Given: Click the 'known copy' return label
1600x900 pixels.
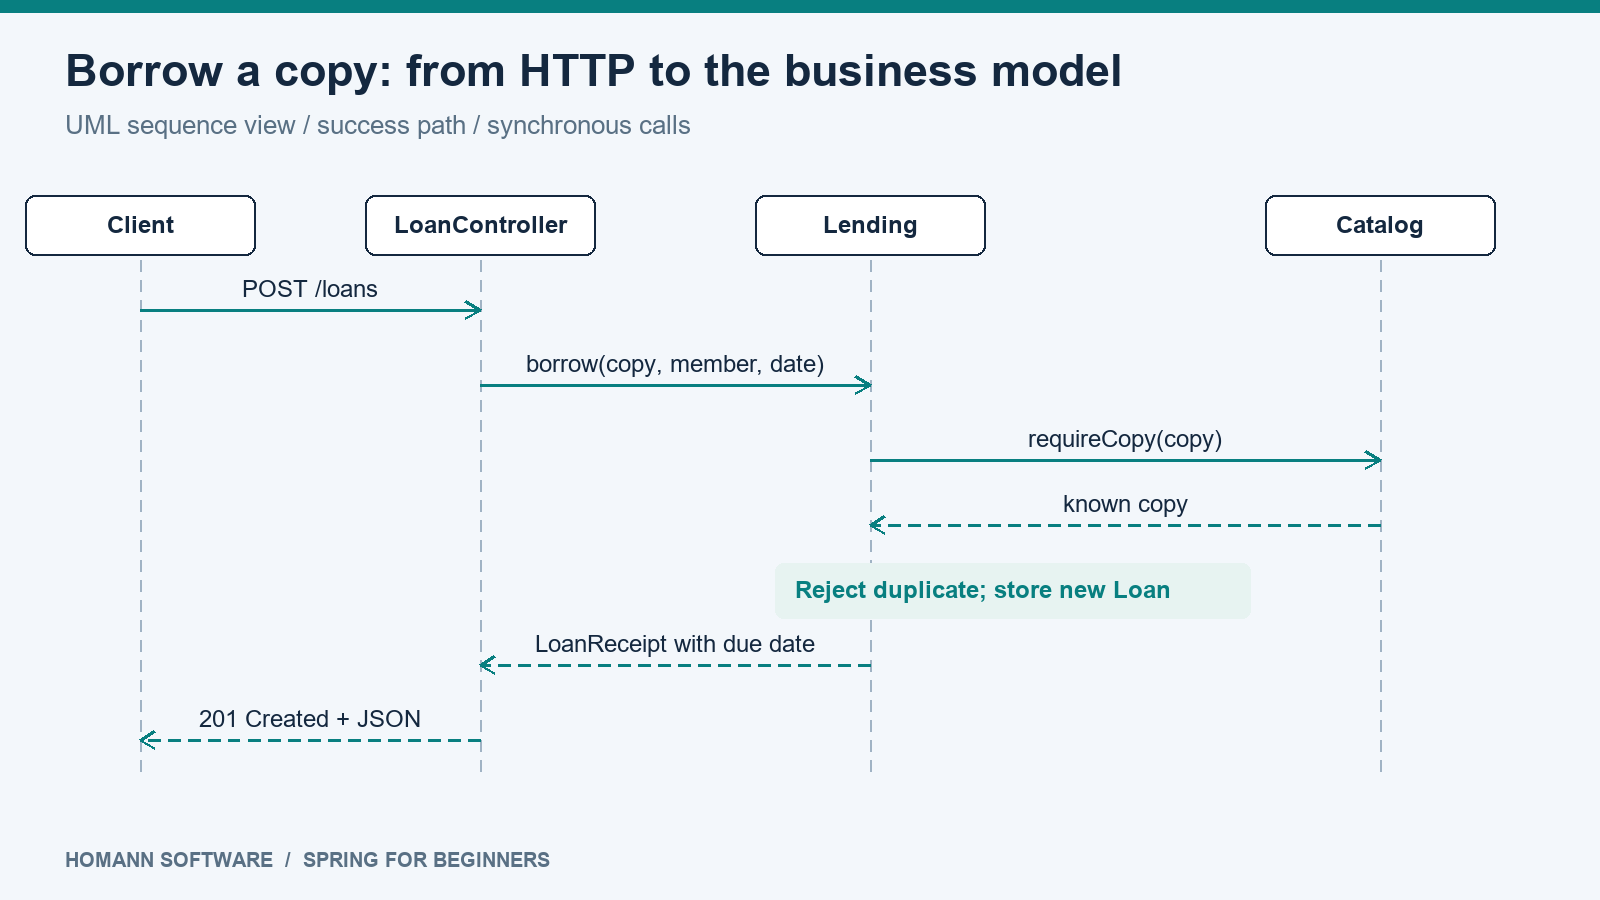Looking at the screenshot, I should pos(1125,504).
